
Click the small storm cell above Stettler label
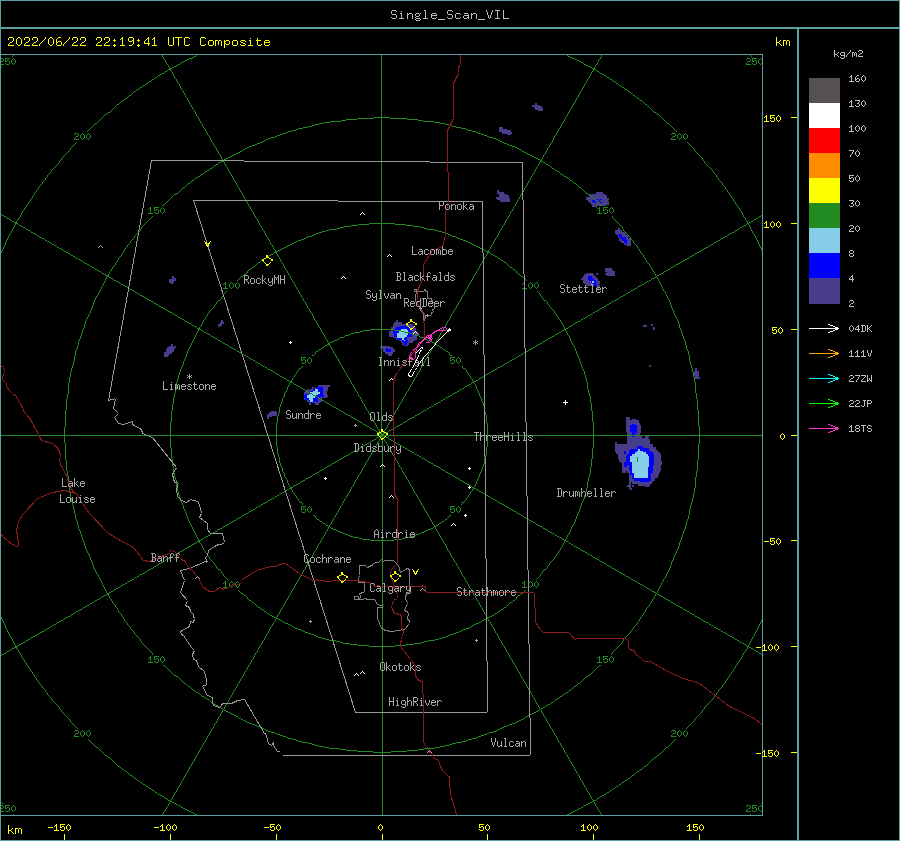(590, 280)
